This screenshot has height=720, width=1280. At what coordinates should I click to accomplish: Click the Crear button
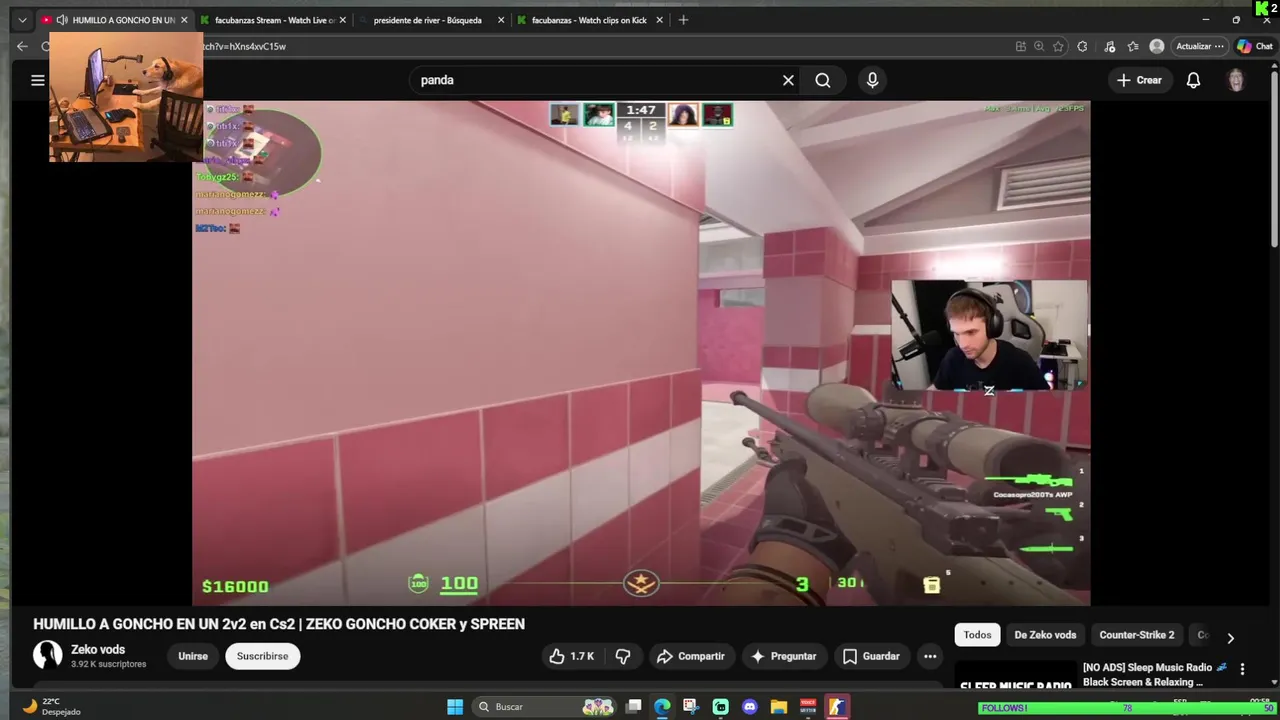click(1139, 80)
